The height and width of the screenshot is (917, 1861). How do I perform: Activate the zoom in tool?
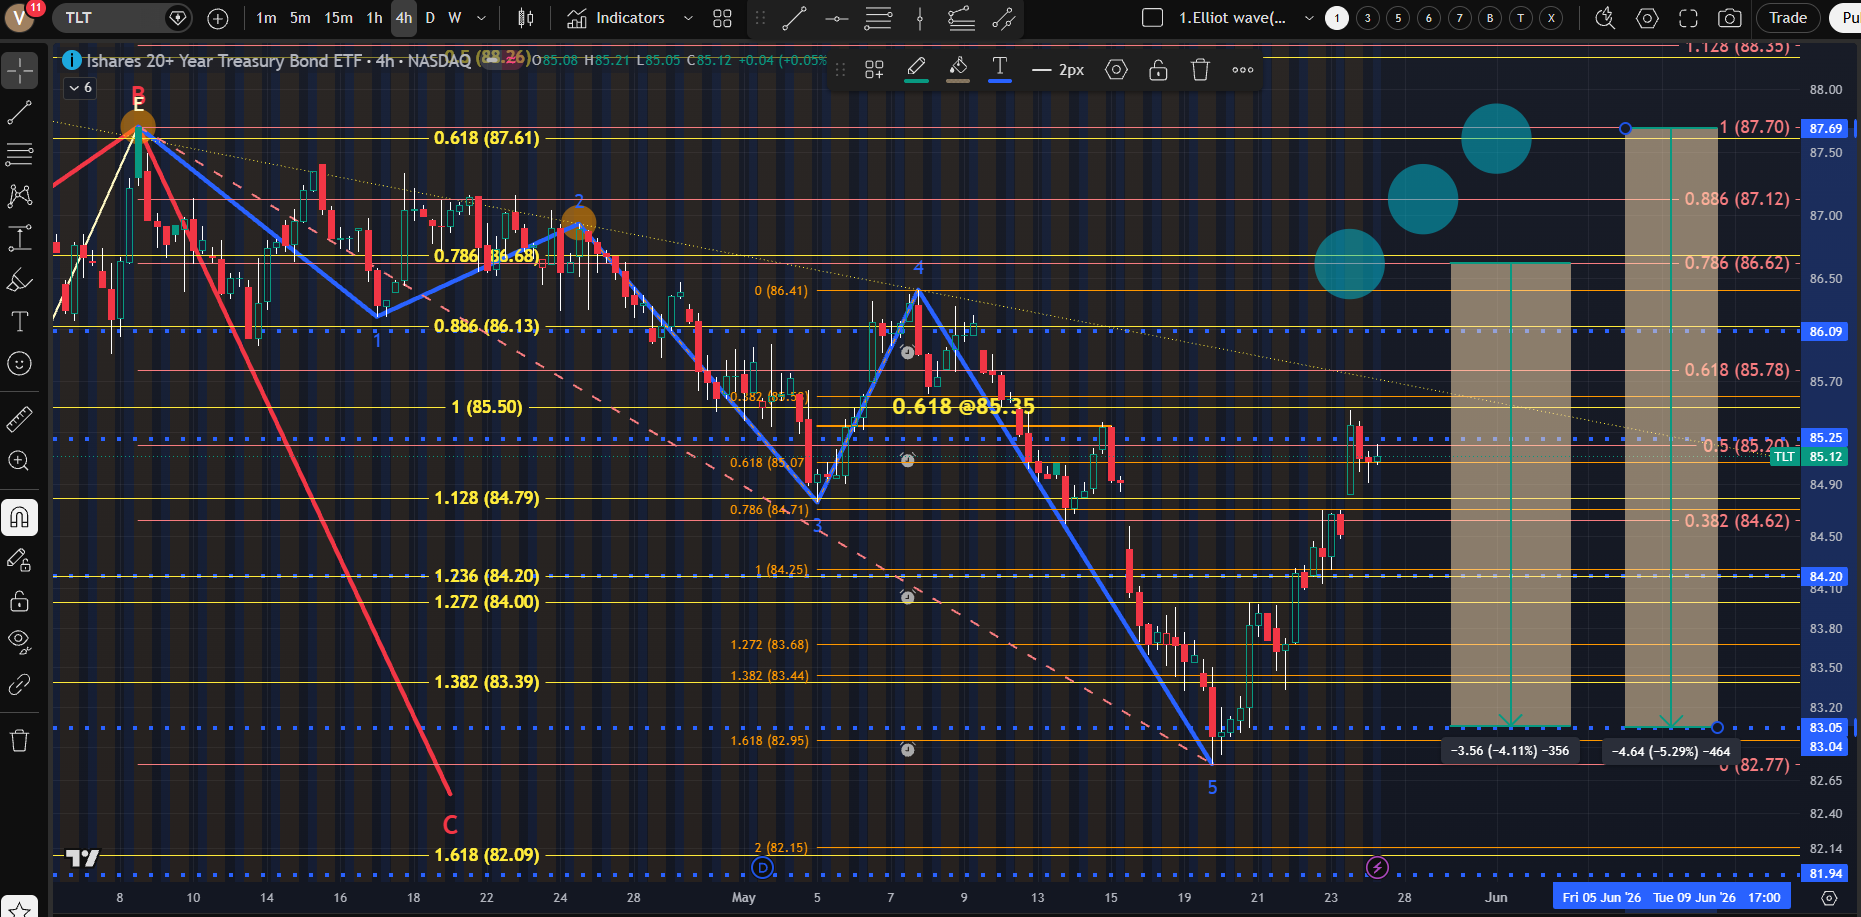coord(20,461)
